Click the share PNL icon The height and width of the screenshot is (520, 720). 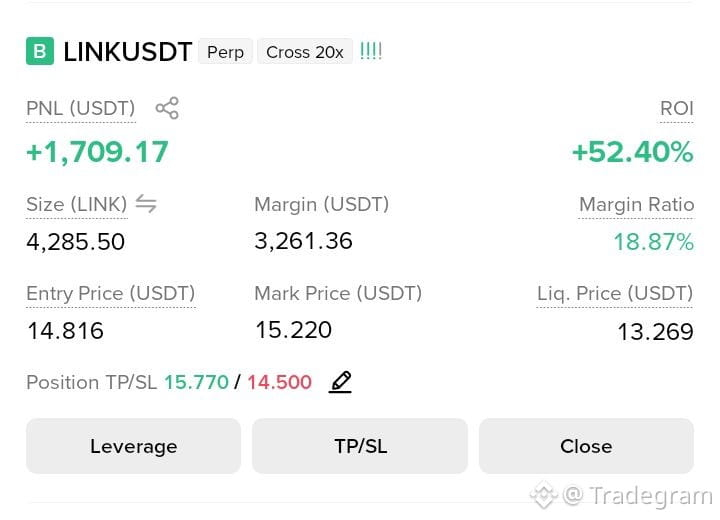tap(167, 108)
